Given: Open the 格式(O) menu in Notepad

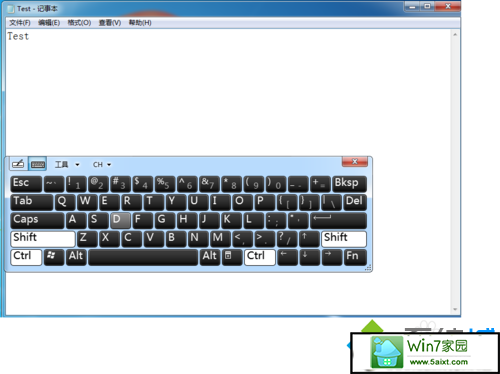Looking at the screenshot, I should click(x=79, y=23).
